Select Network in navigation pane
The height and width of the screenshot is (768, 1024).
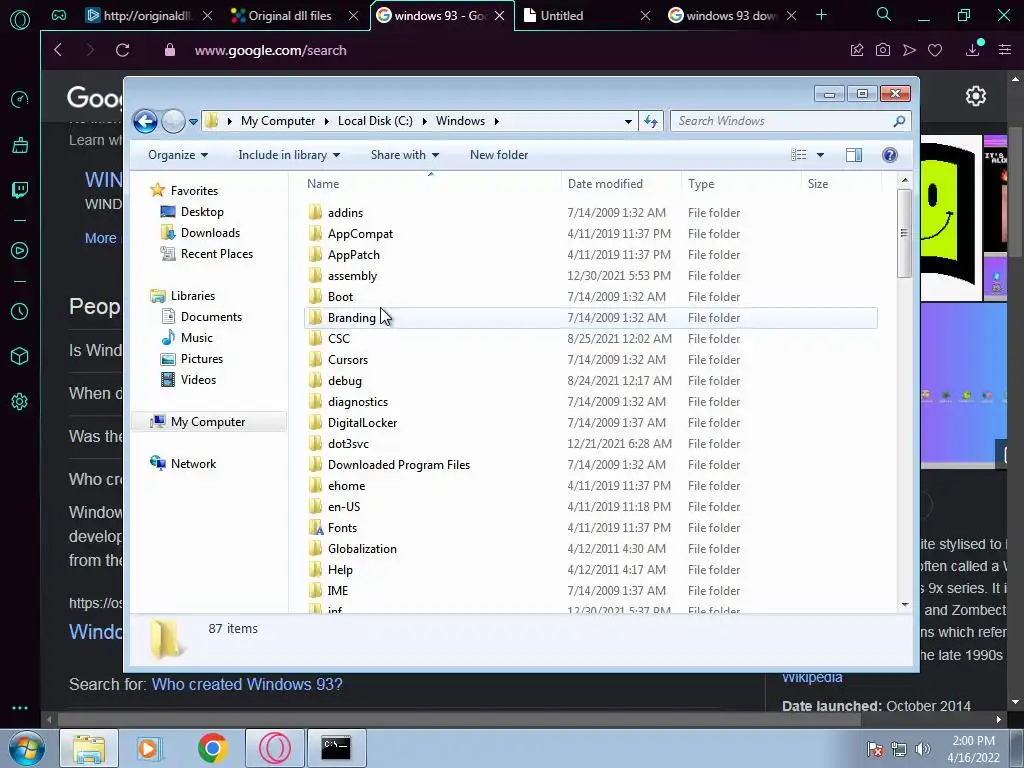(x=193, y=464)
